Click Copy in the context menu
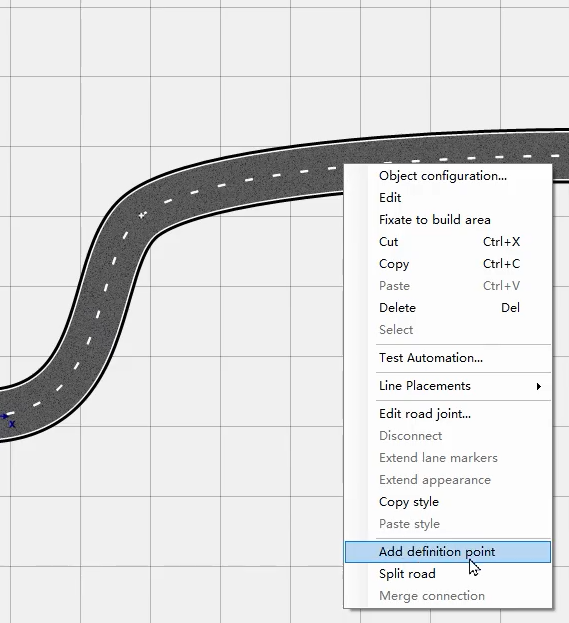 448,263
